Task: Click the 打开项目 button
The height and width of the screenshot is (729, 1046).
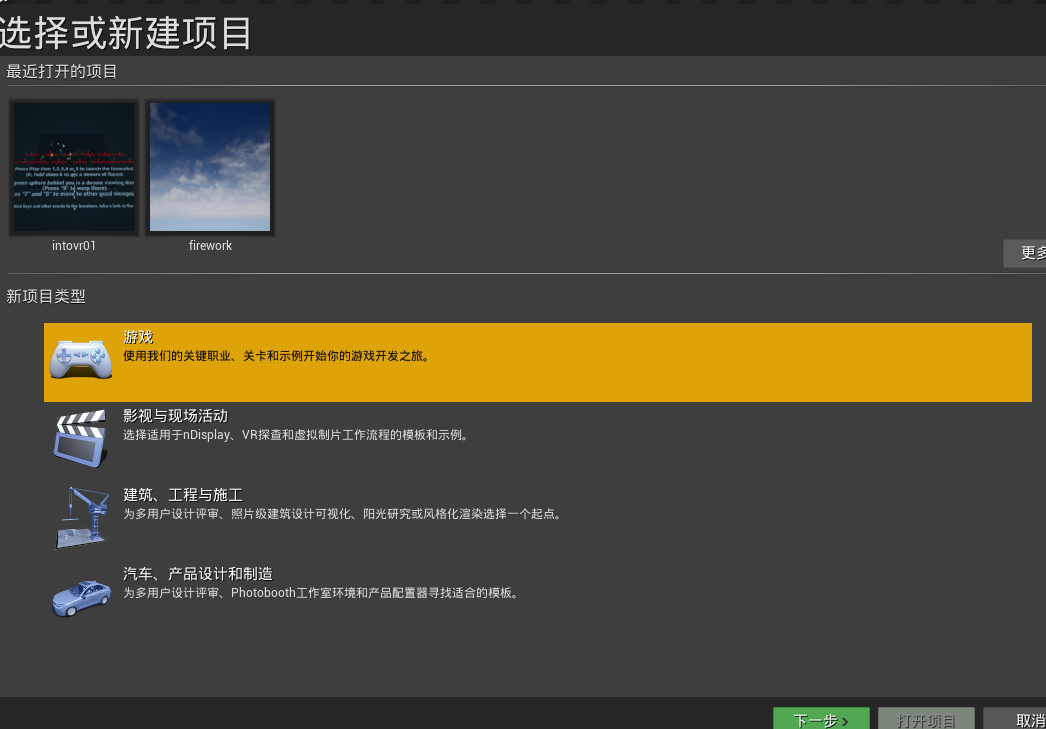Action: pyautogui.click(x=925, y=720)
